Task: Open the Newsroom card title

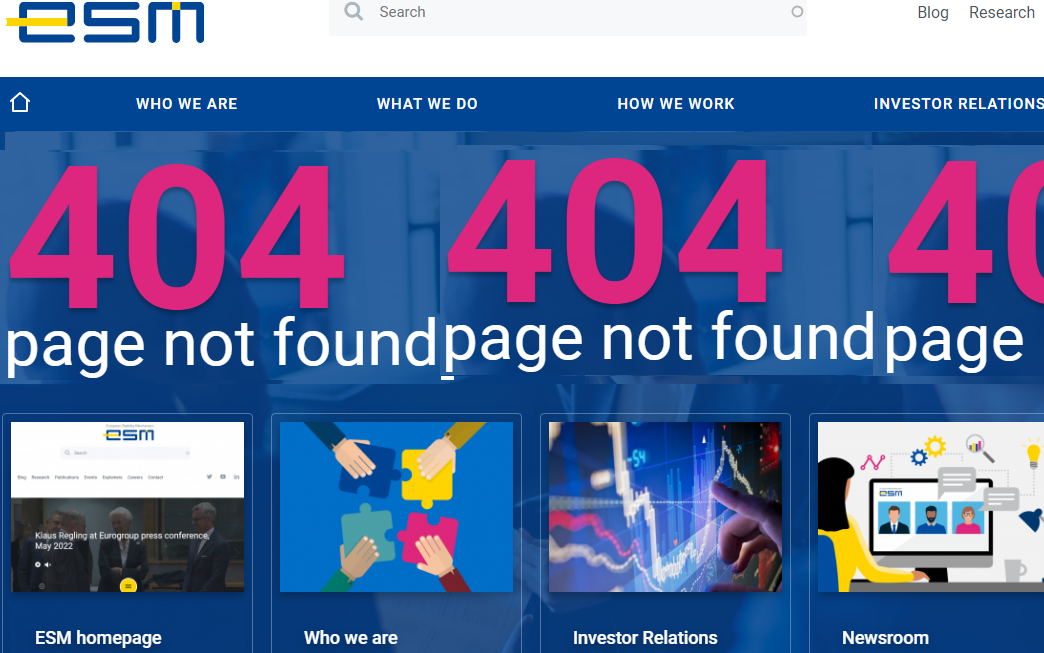Action: (886, 638)
